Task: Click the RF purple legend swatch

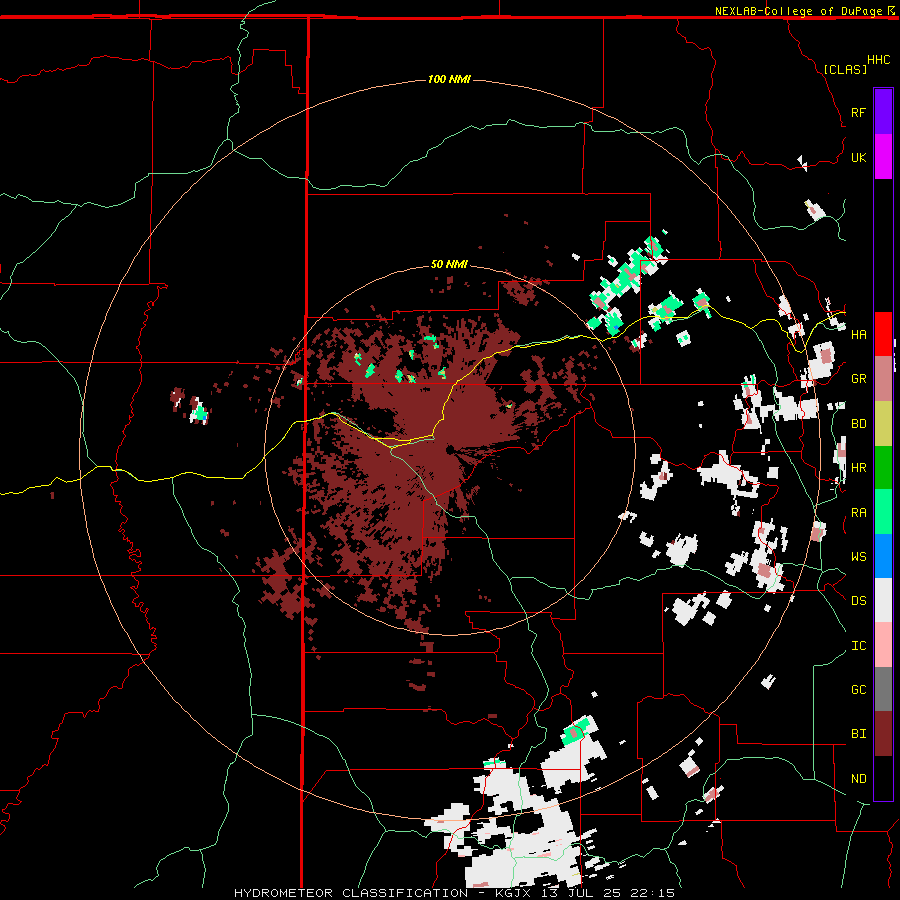Action: pos(883,111)
